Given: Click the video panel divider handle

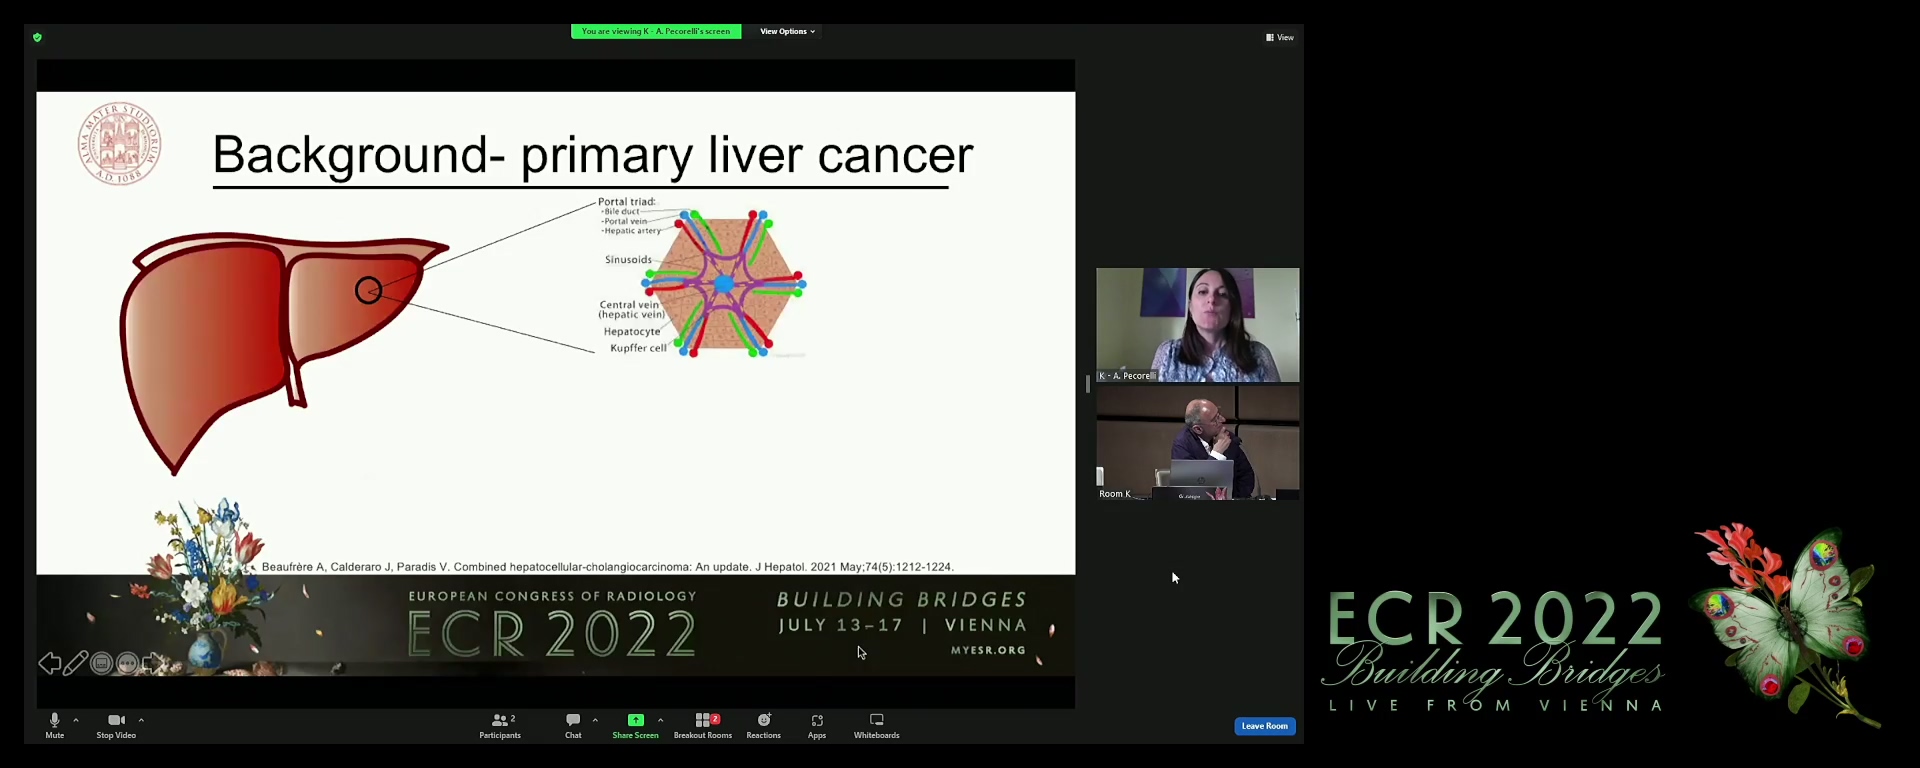Looking at the screenshot, I should (x=1087, y=384).
